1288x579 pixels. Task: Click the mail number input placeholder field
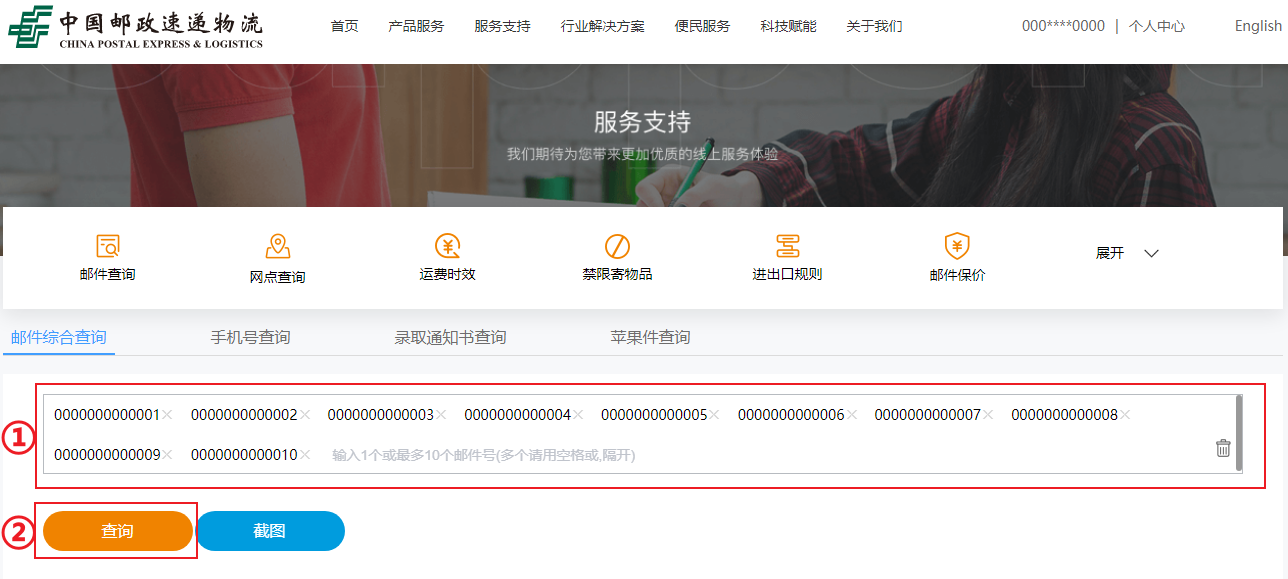[483, 455]
